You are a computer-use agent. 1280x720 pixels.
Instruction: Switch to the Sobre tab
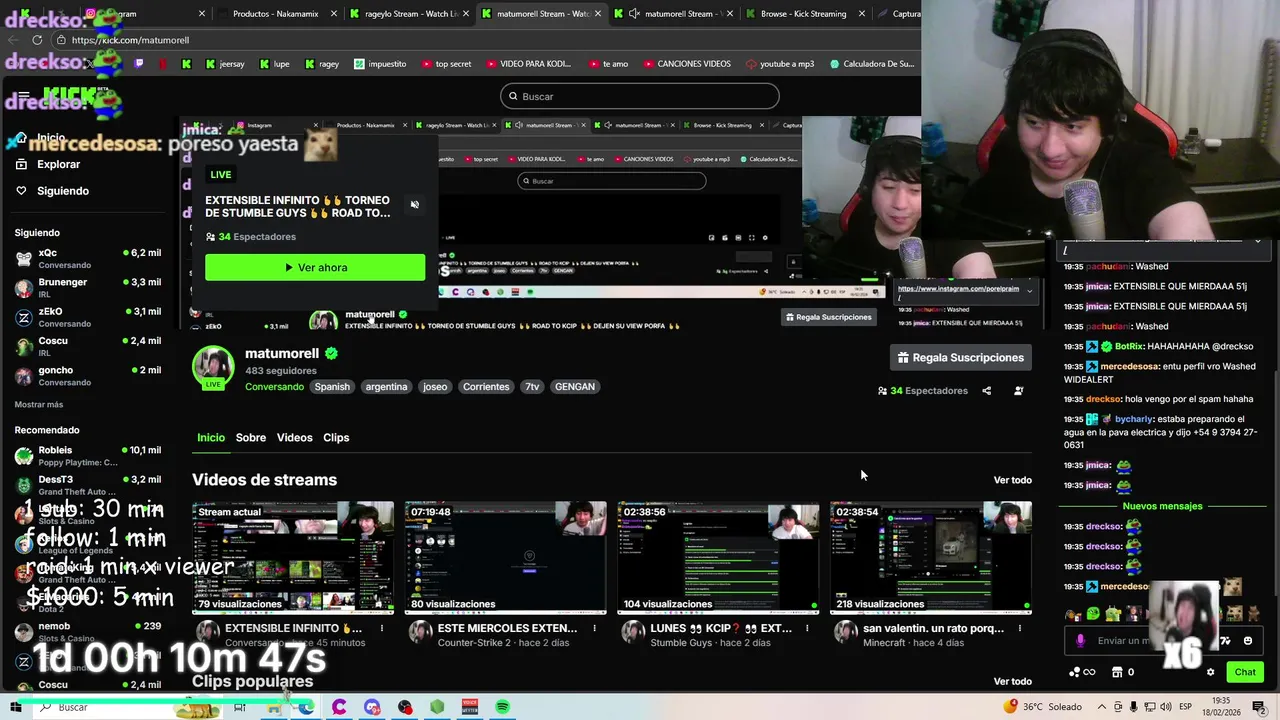point(251,438)
